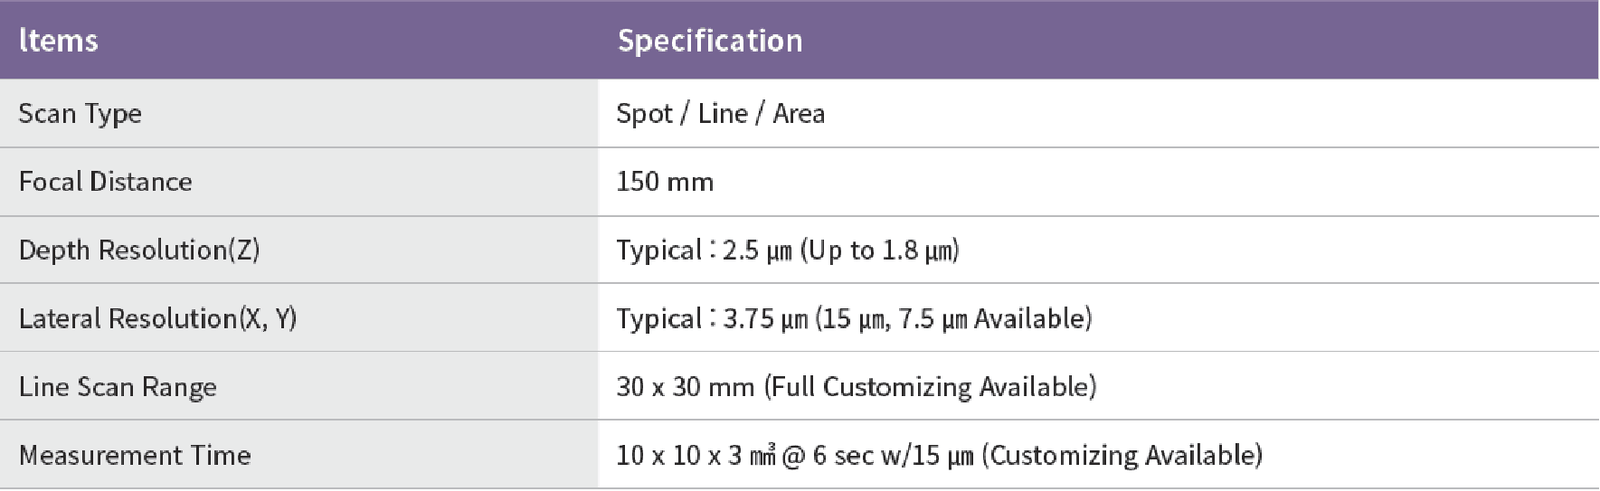The height and width of the screenshot is (491, 1600).
Task: Select the Measurement Time label
Action: tap(134, 456)
